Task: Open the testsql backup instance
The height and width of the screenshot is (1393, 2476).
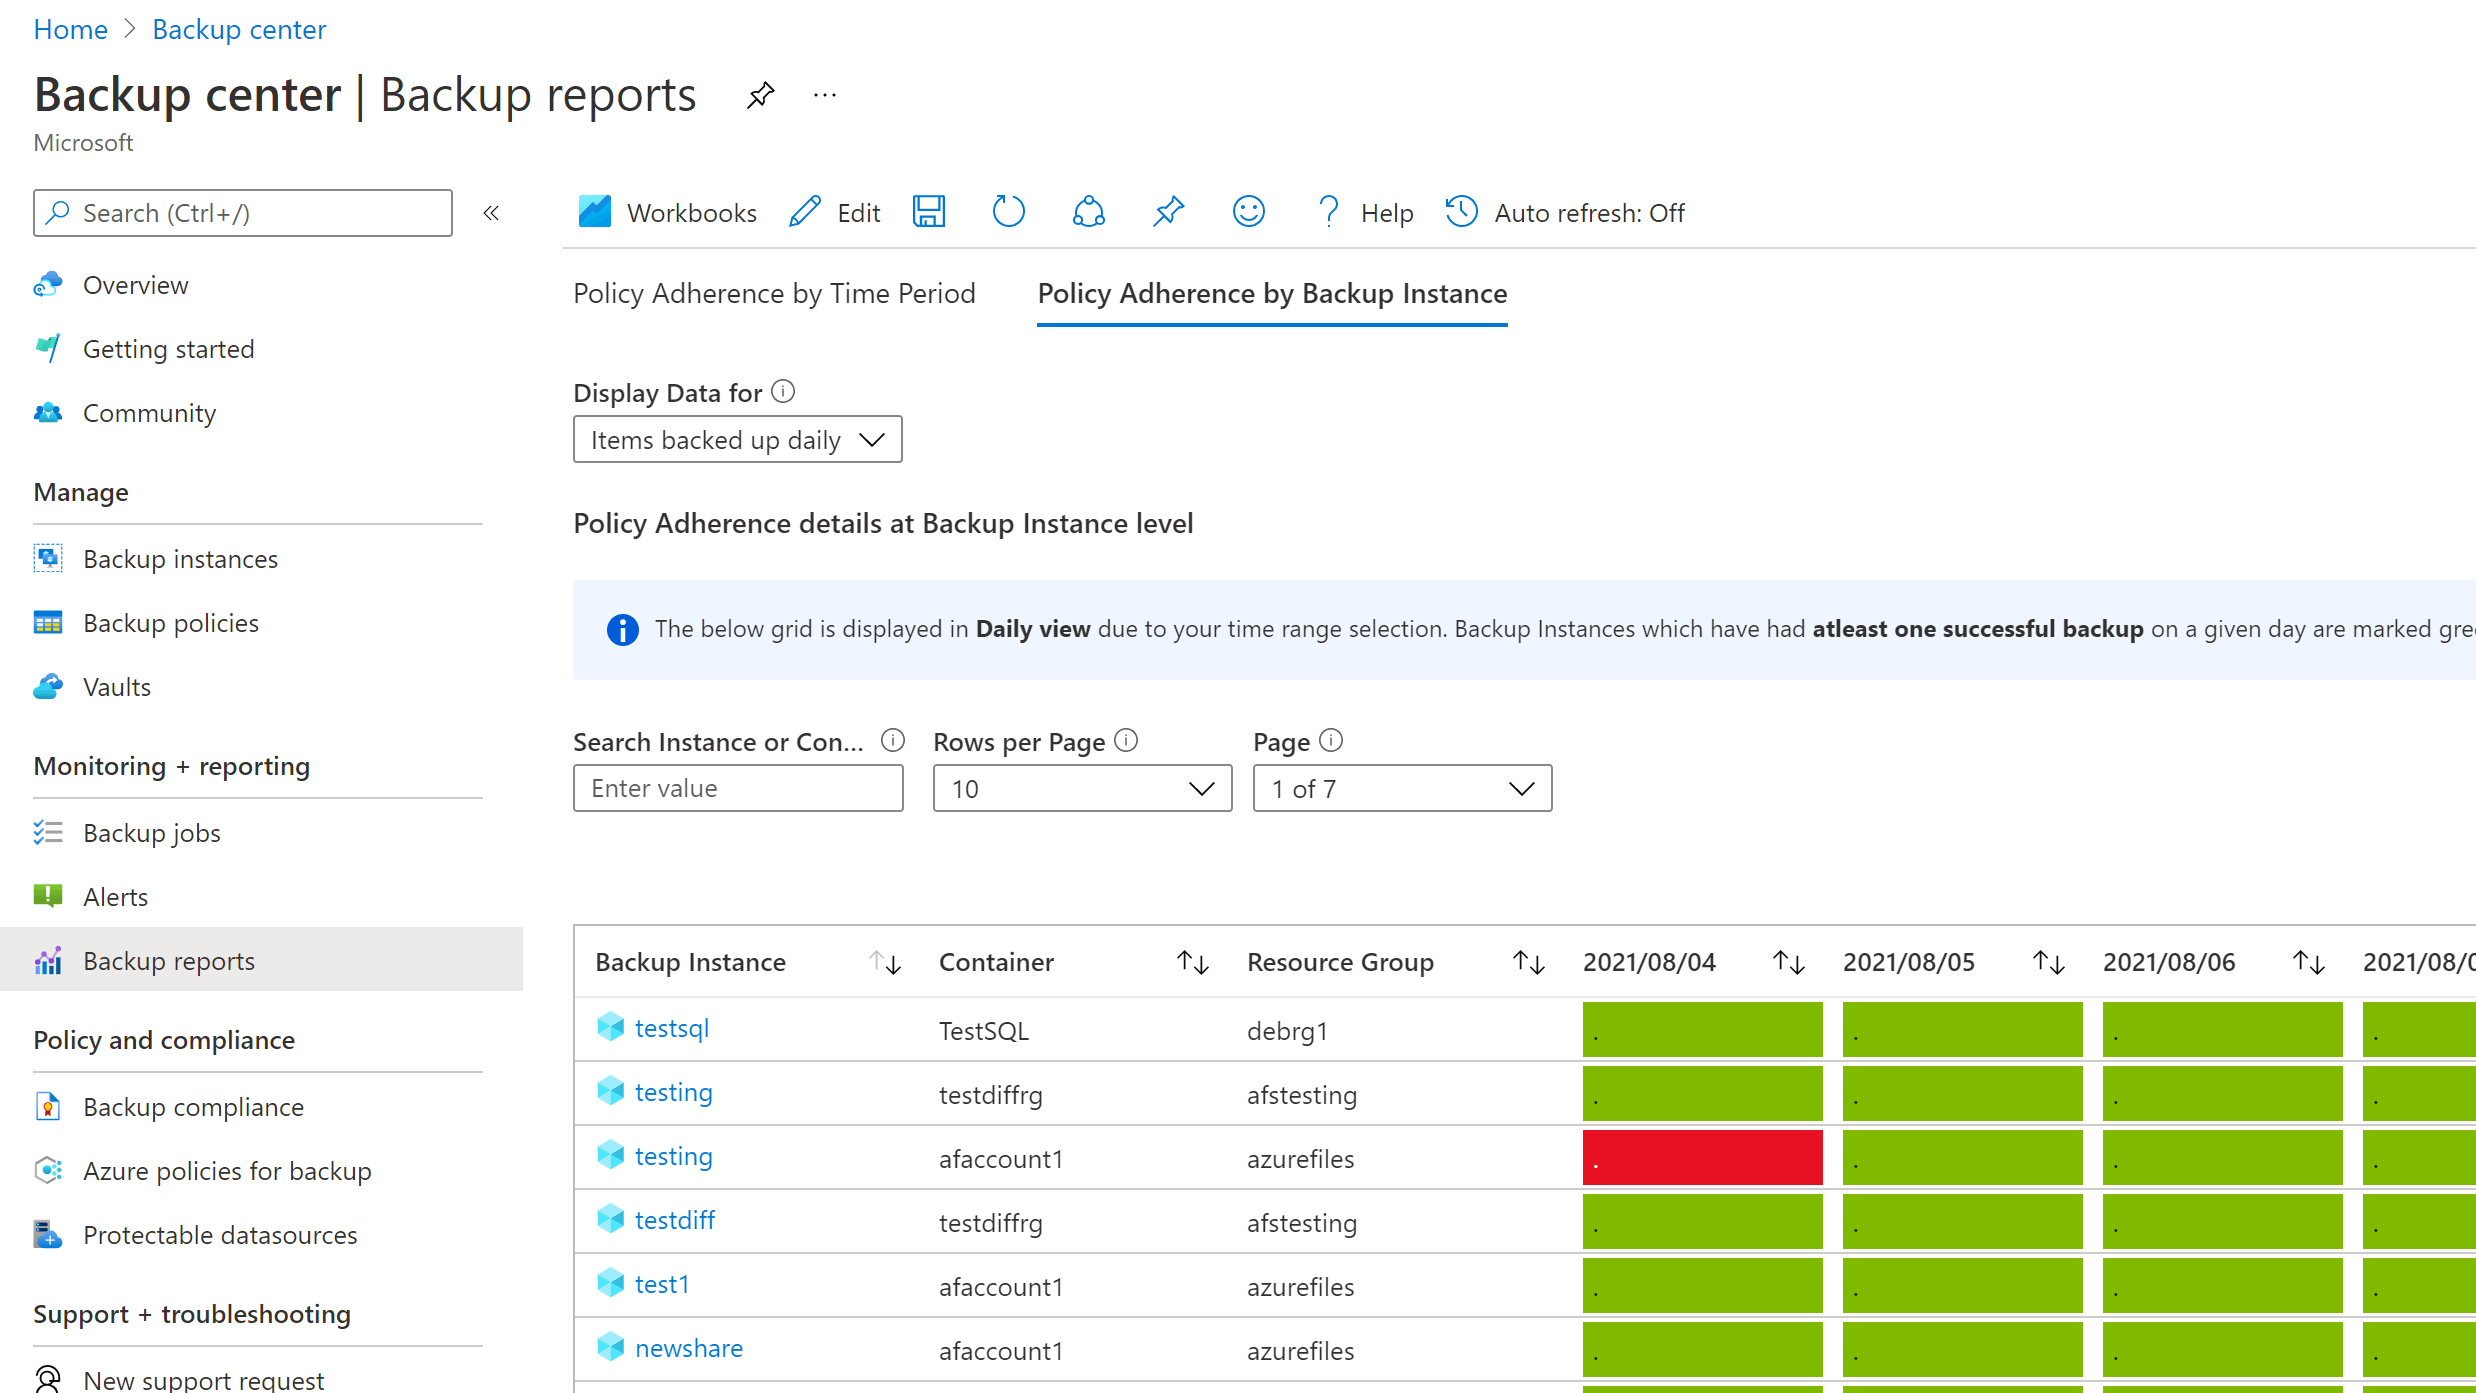Action: coord(671,1027)
